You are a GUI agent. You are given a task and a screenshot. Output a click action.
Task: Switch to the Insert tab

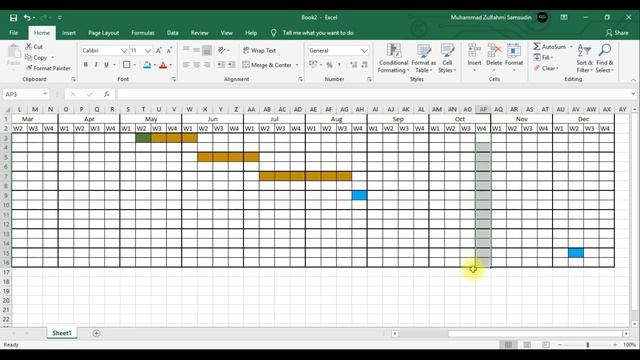(x=69, y=33)
